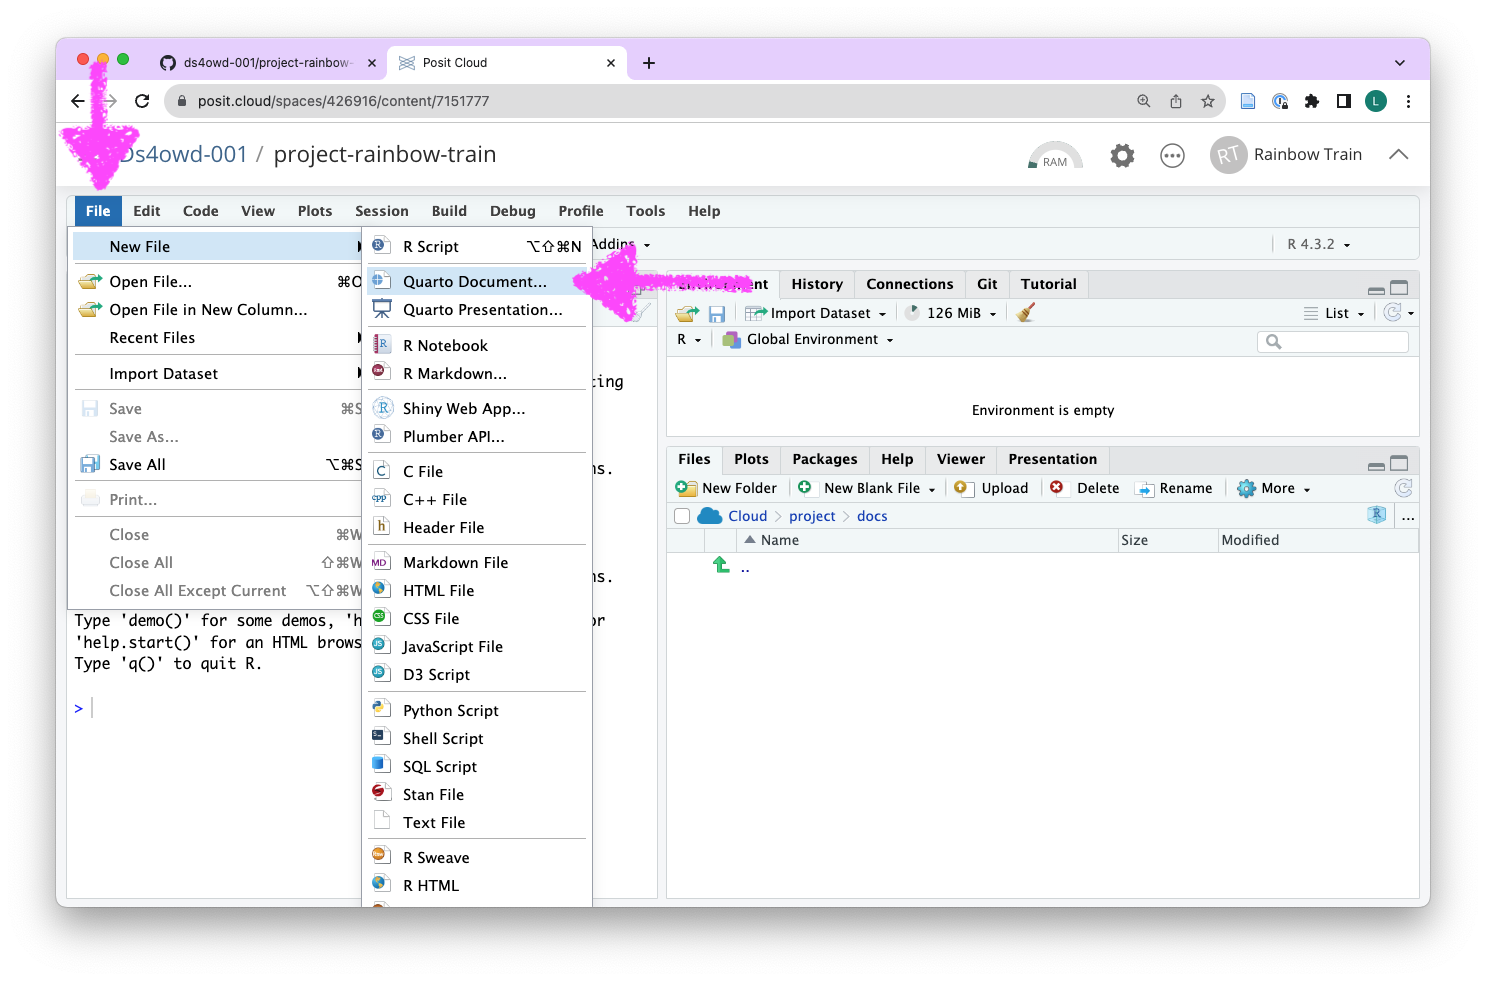Click the New Folder button
1486x981 pixels.
point(727,488)
